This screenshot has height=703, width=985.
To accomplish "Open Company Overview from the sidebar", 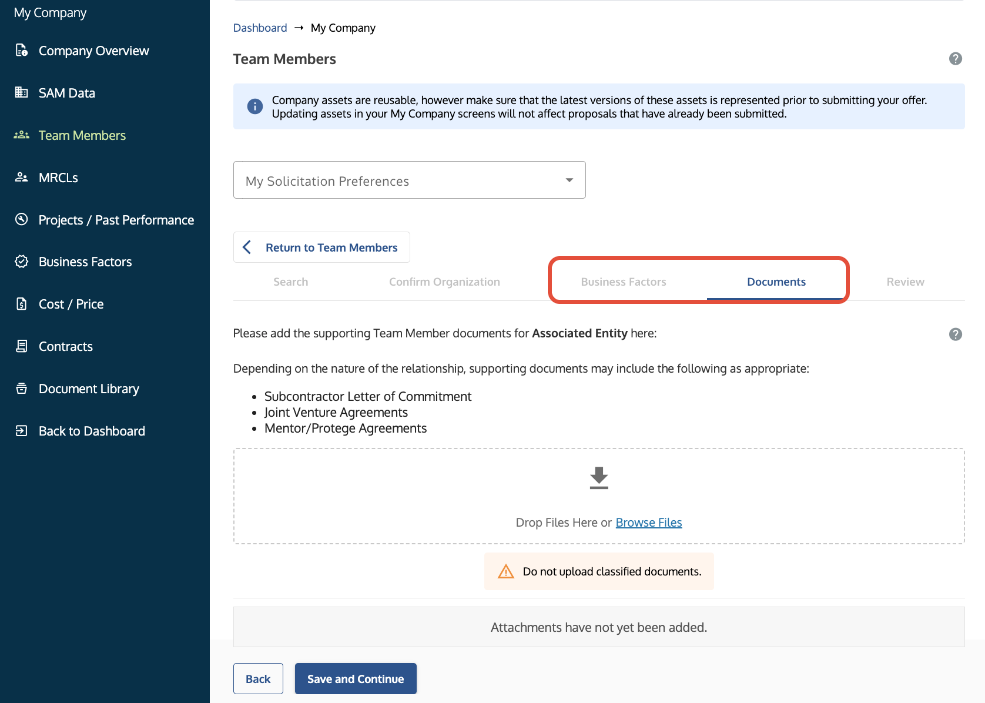I will coord(93,50).
